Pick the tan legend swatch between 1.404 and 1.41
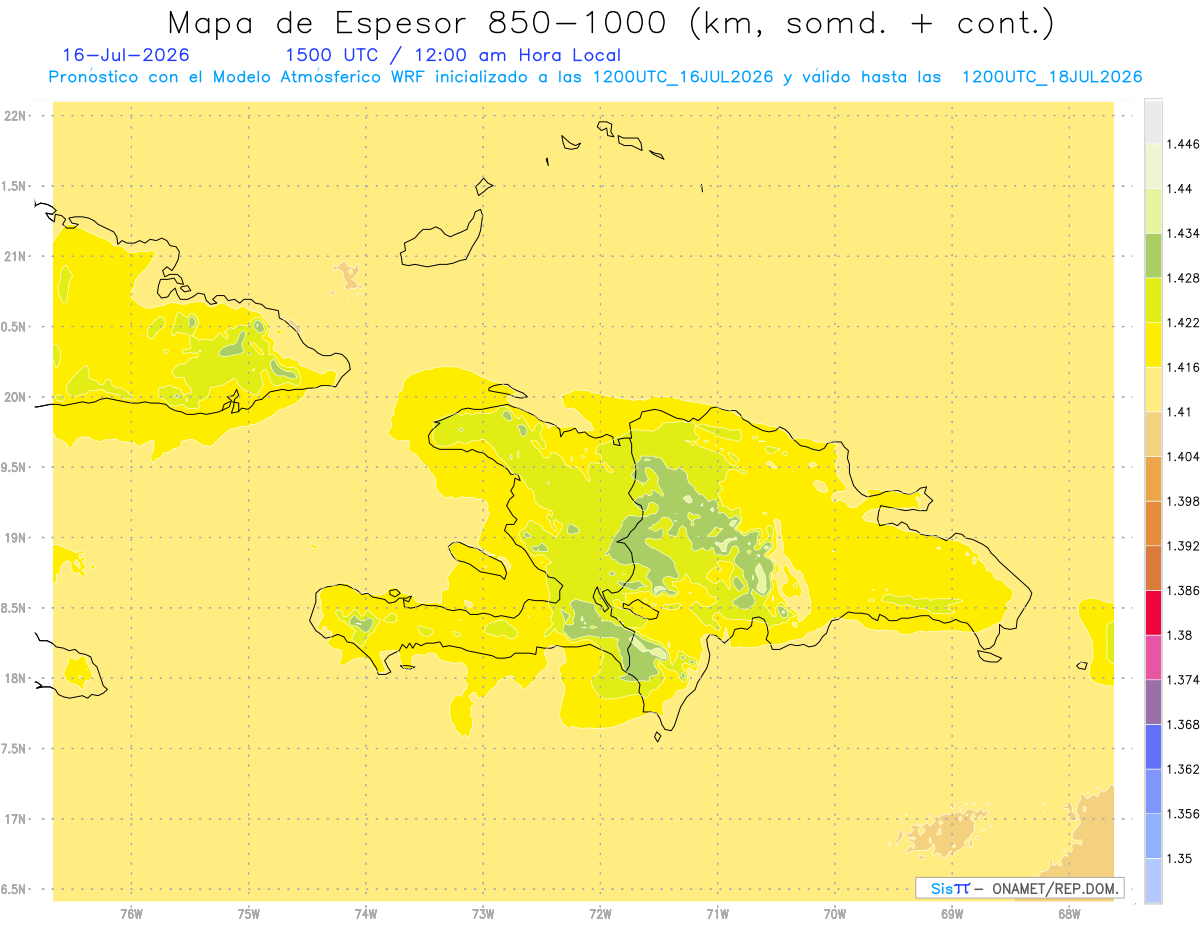This screenshot has height=927, width=1200. click(1153, 434)
